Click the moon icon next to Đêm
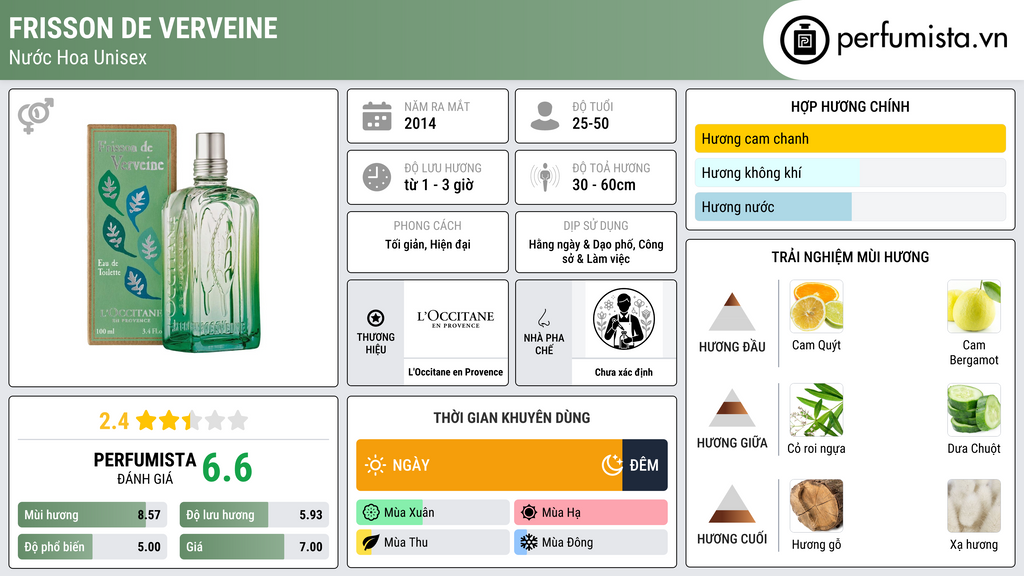1024x576 pixels. [612, 465]
